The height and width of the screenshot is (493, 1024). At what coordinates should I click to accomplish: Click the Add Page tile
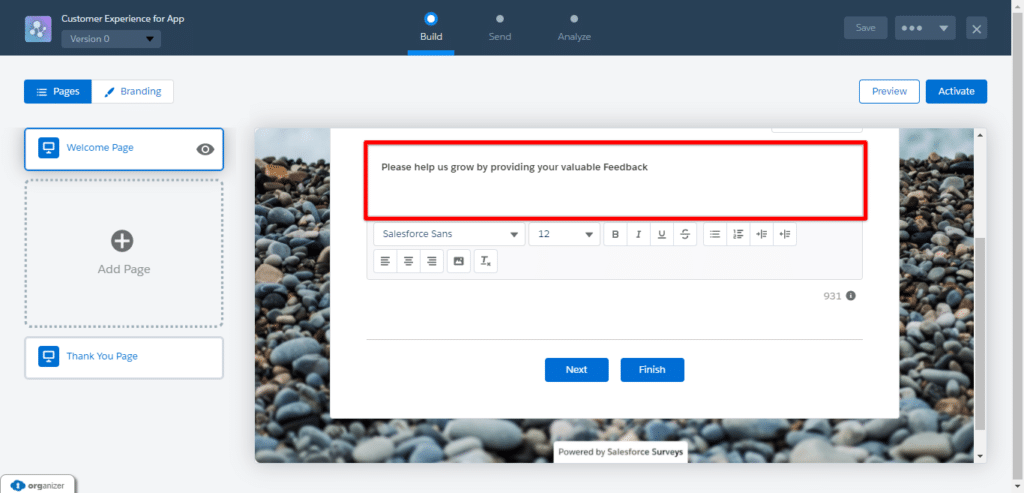124,253
